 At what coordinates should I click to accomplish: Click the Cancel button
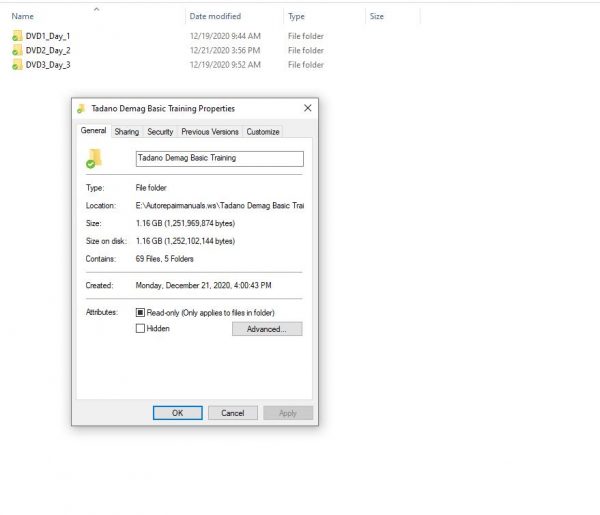[233, 413]
